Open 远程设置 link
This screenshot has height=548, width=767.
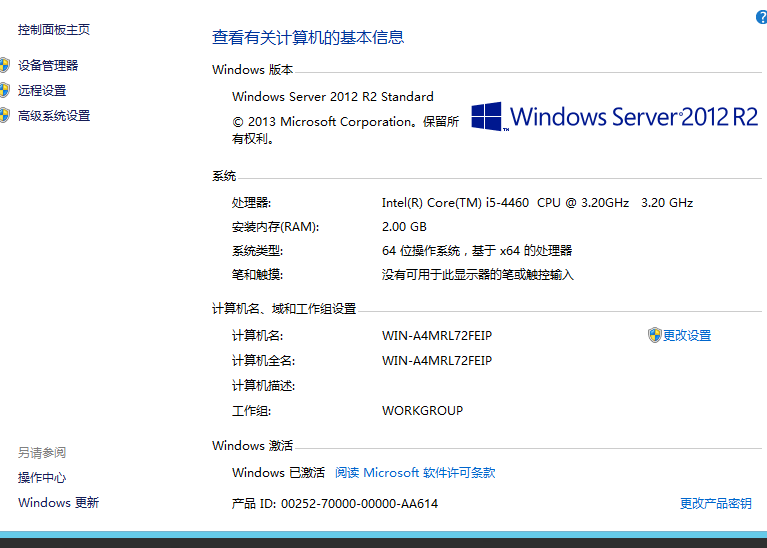[42, 90]
